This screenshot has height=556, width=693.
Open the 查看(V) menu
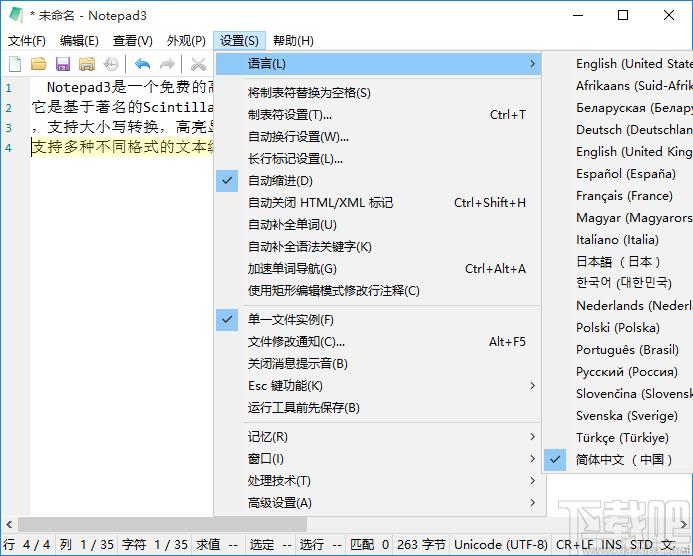pos(132,41)
